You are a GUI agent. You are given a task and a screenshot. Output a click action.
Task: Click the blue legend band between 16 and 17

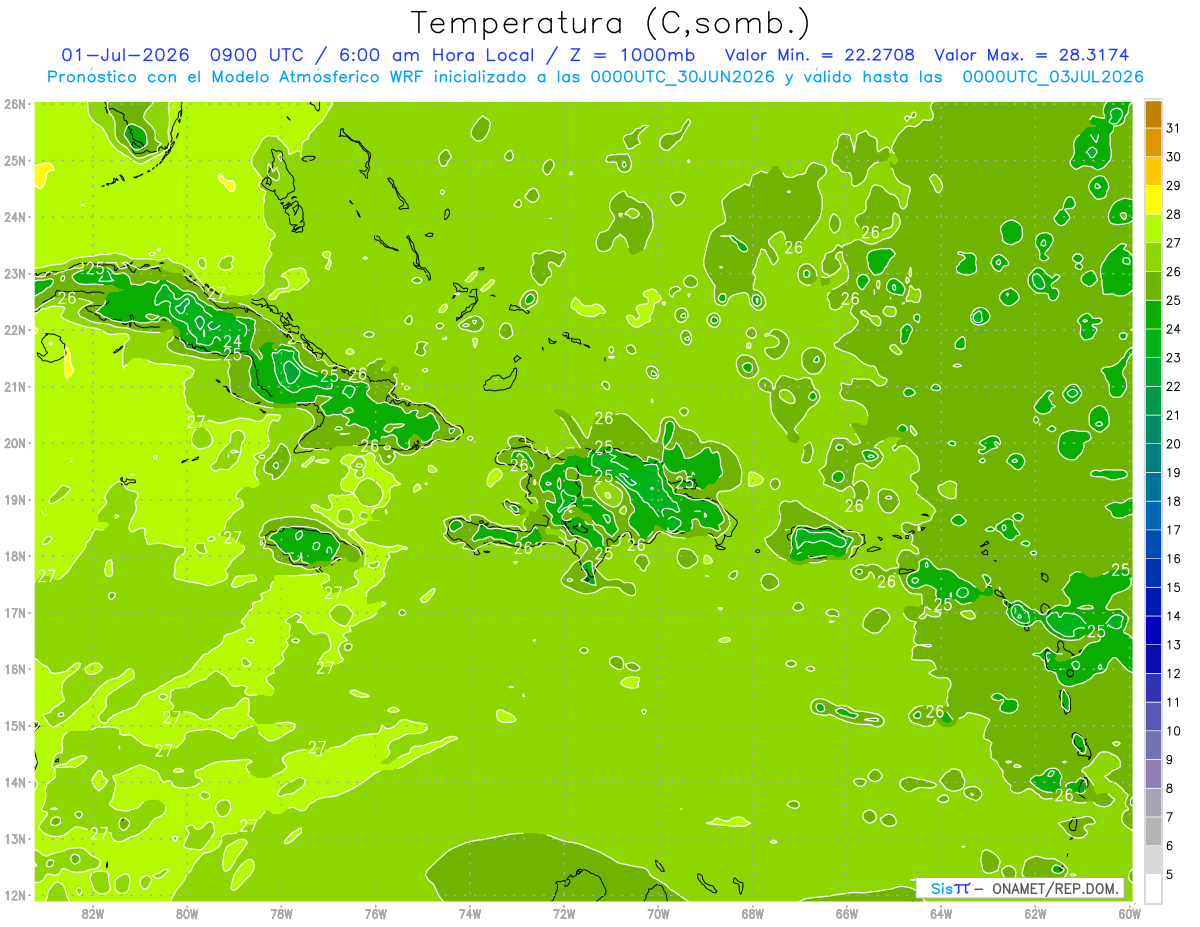[1153, 544]
